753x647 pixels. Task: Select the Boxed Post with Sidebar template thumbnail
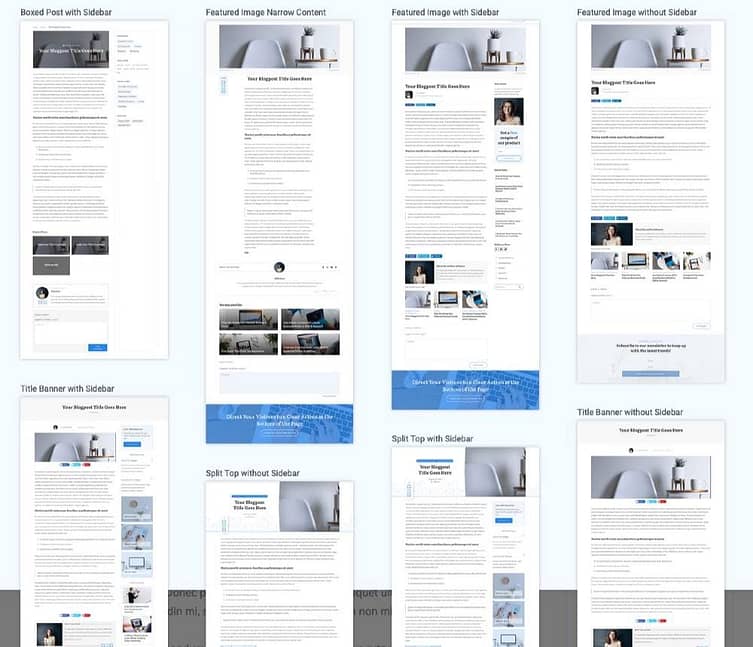(x=94, y=190)
